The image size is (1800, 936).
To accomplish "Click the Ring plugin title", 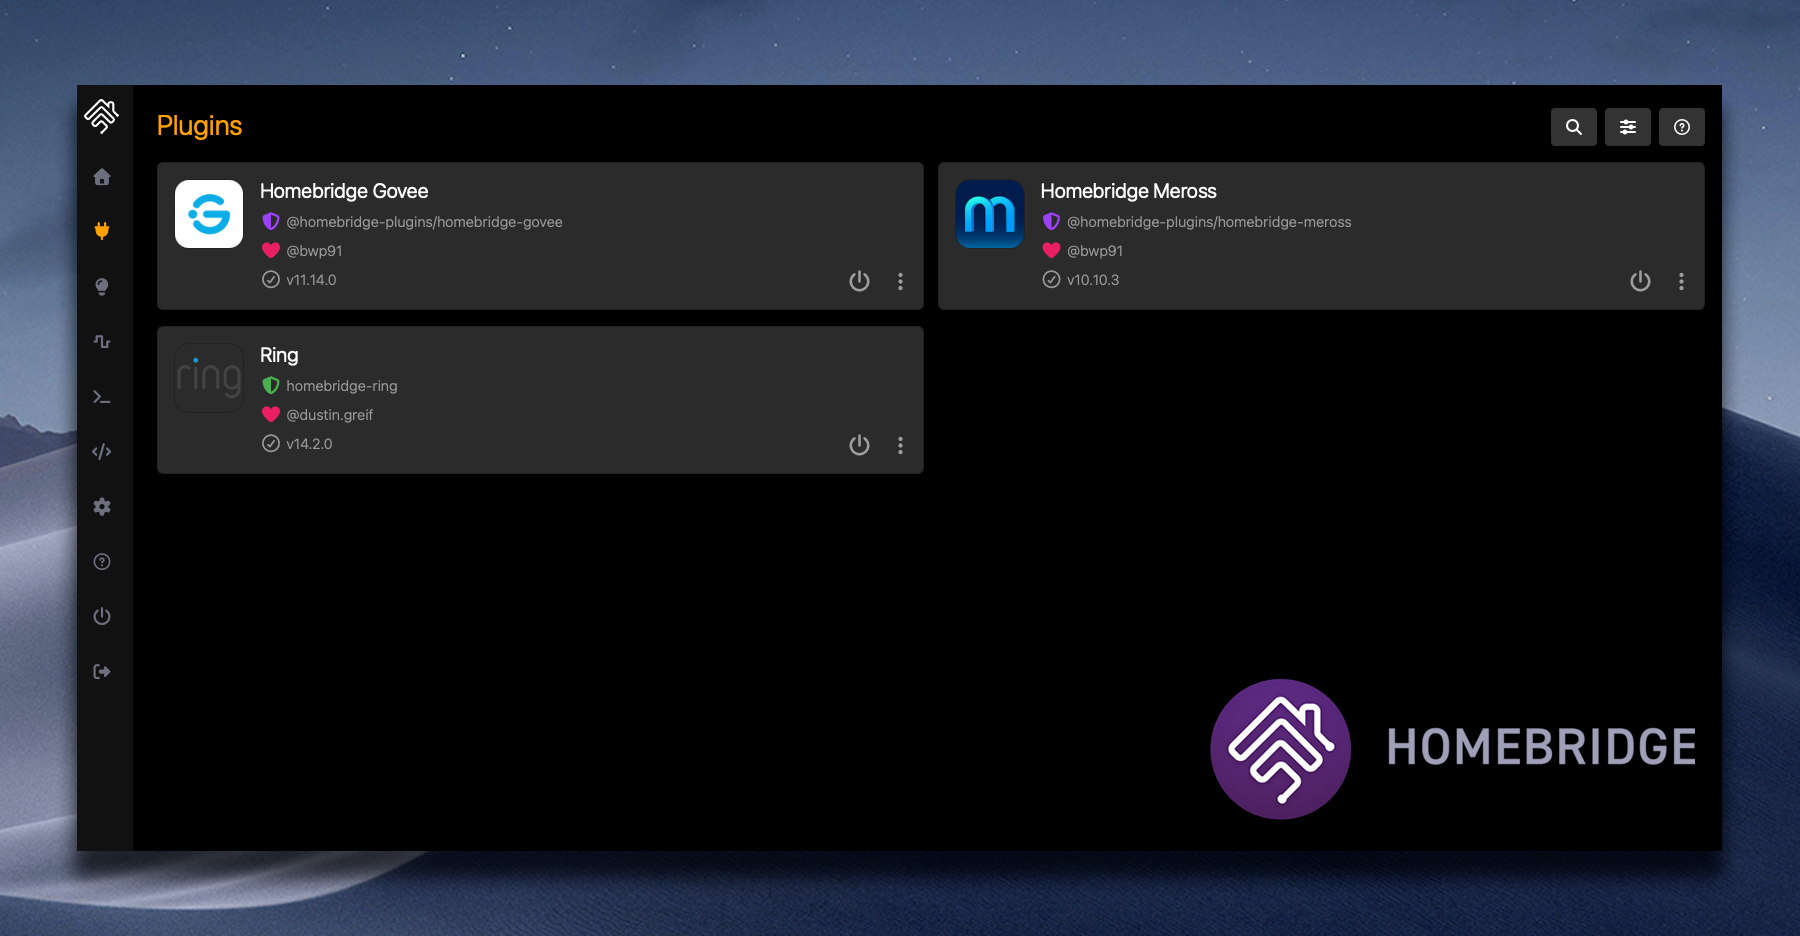I will (x=279, y=355).
